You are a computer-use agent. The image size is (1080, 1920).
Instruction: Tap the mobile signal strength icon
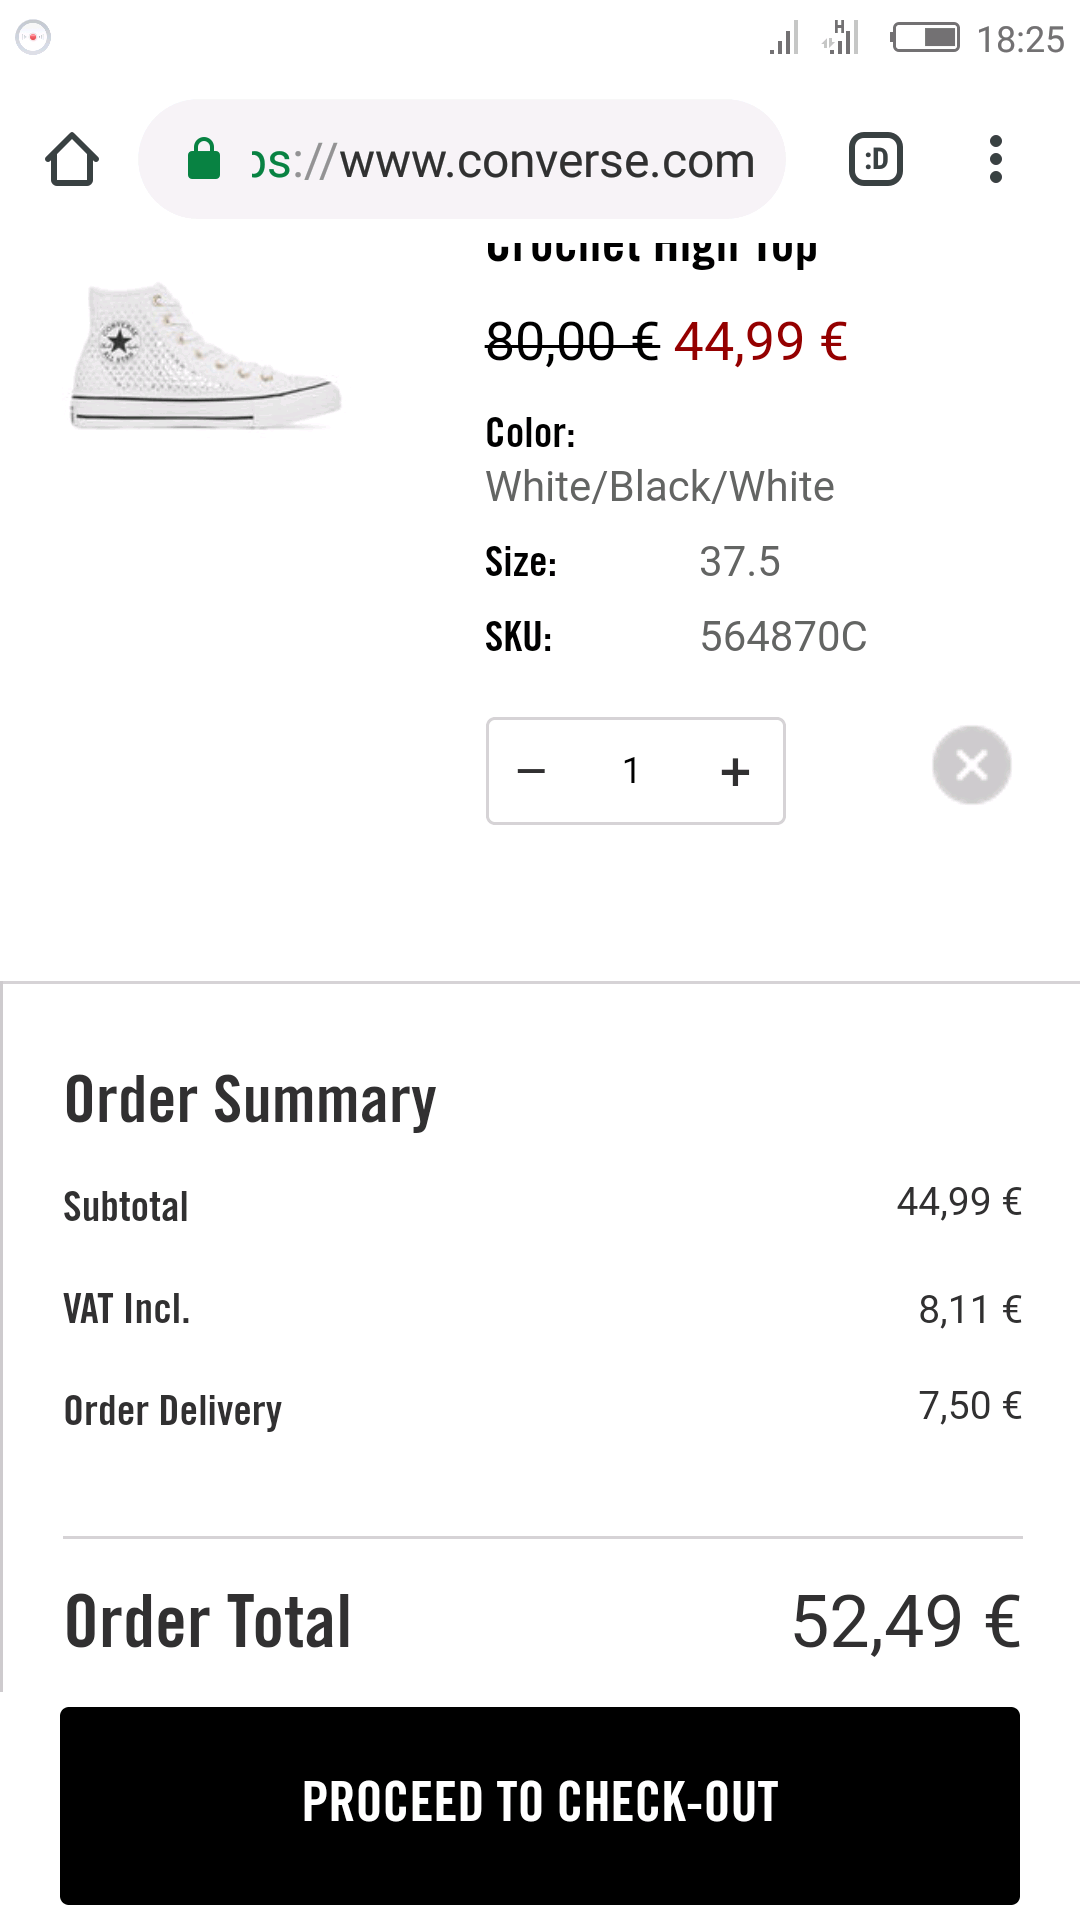pos(785,38)
